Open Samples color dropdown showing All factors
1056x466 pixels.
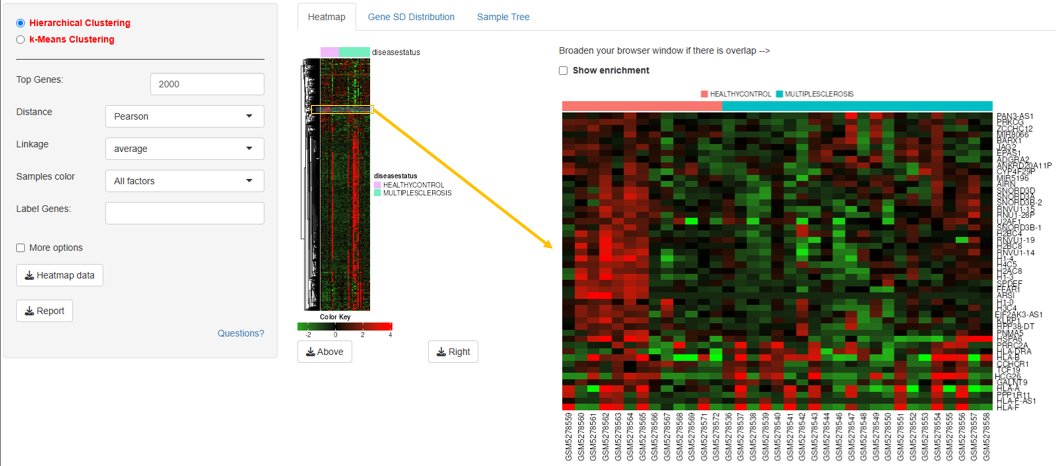pos(185,180)
